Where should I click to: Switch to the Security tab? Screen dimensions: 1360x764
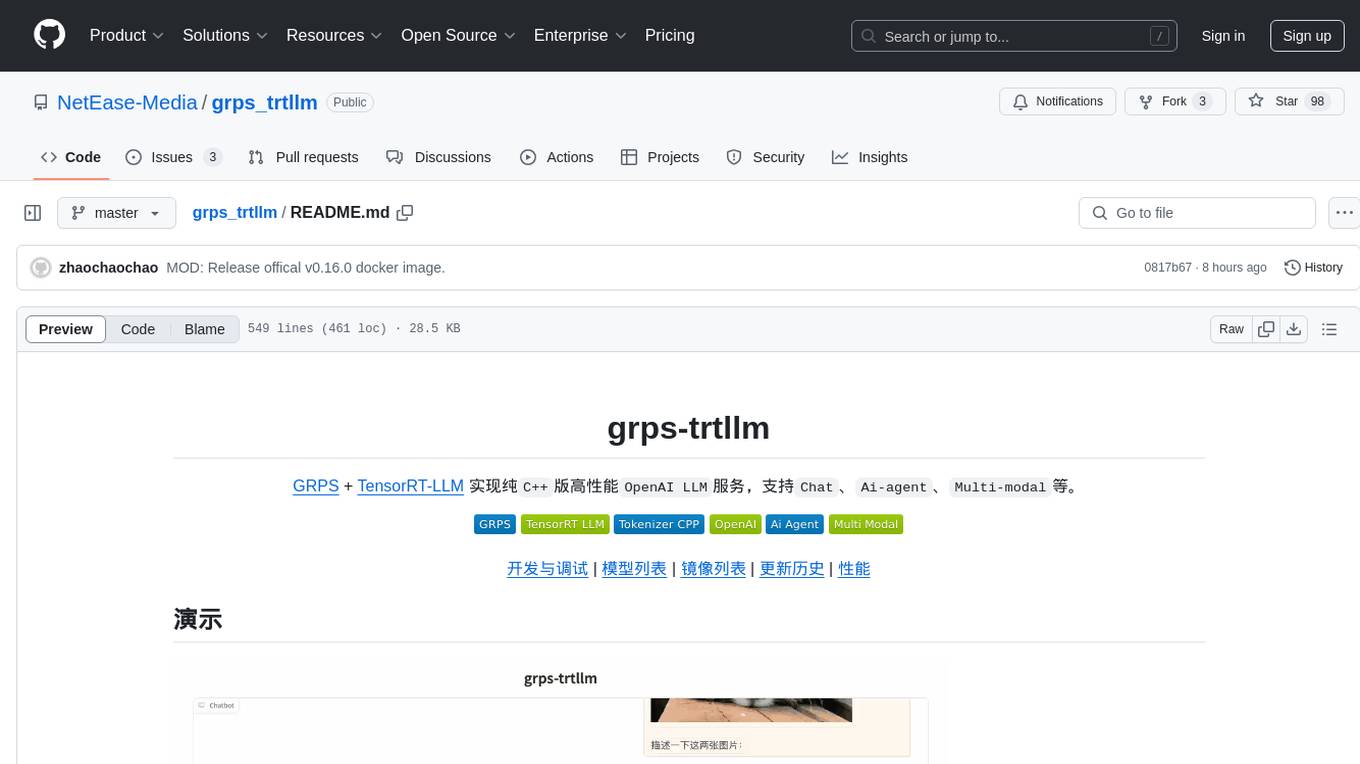(x=765, y=157)
